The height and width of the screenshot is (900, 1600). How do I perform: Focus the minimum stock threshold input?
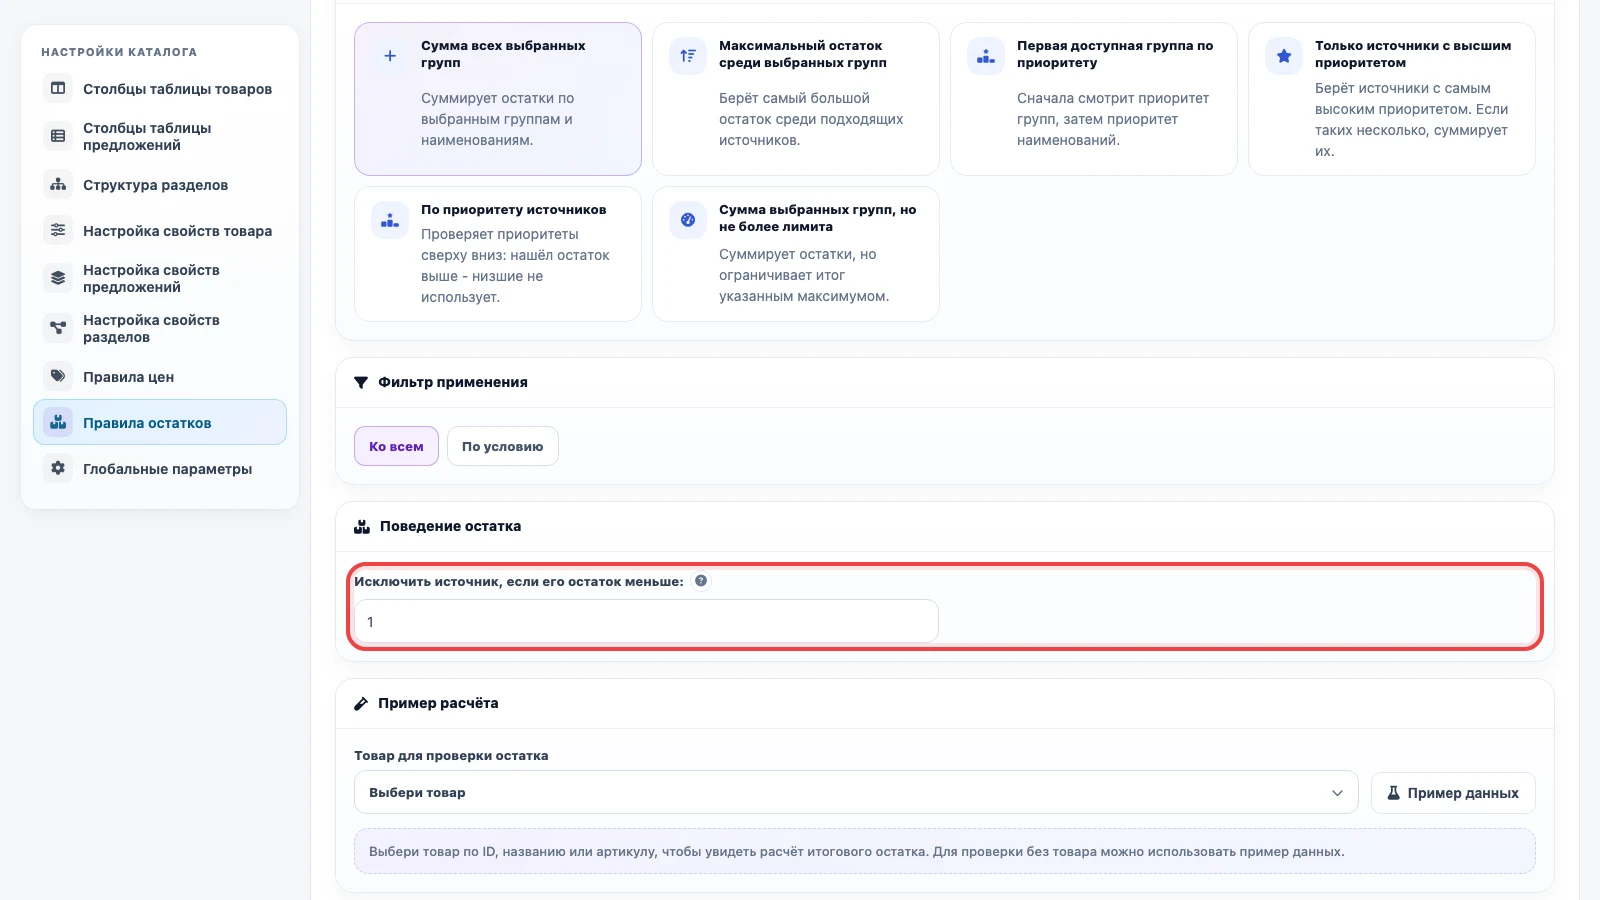(x=646, y=622)
